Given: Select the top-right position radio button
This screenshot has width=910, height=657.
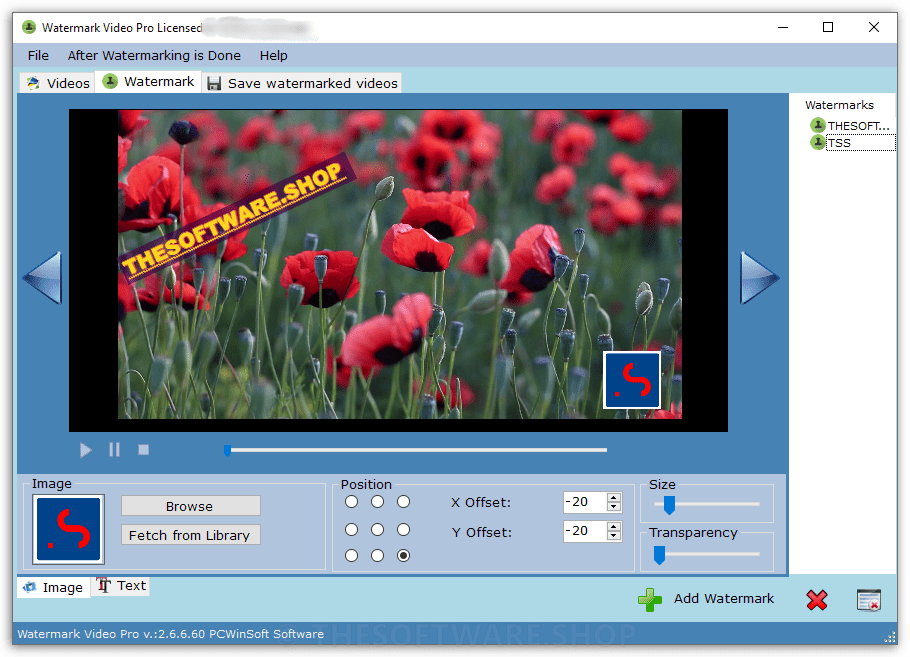Looking at the screenshot, I should pyautogui.click(x=403, y=502).
